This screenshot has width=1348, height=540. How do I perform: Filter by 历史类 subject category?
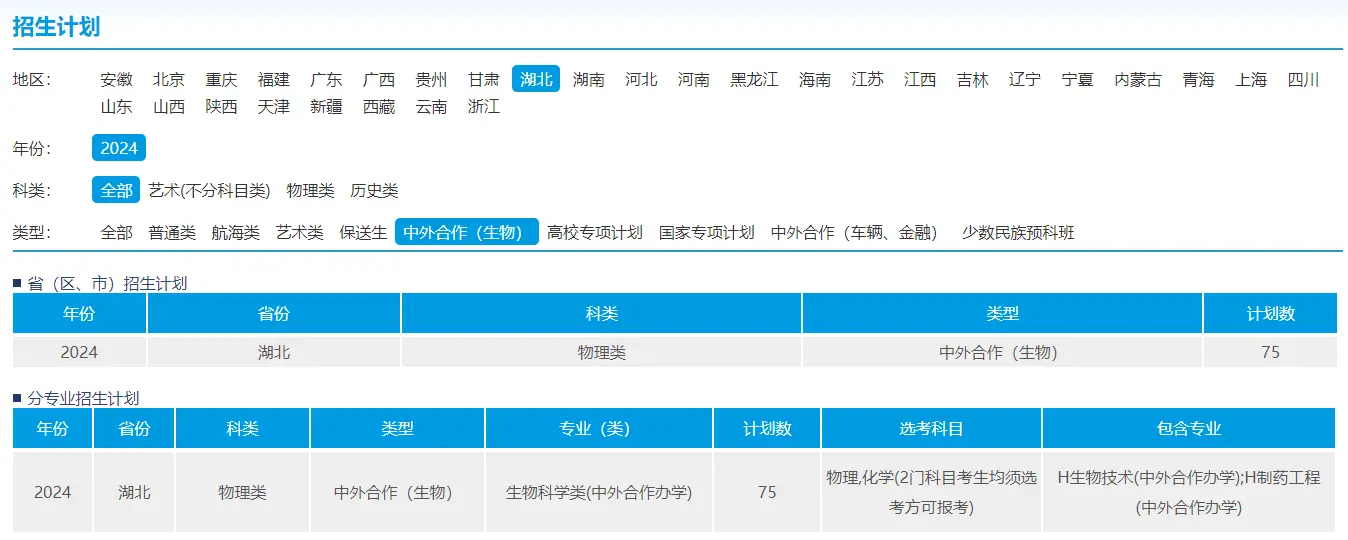[374, 190]
